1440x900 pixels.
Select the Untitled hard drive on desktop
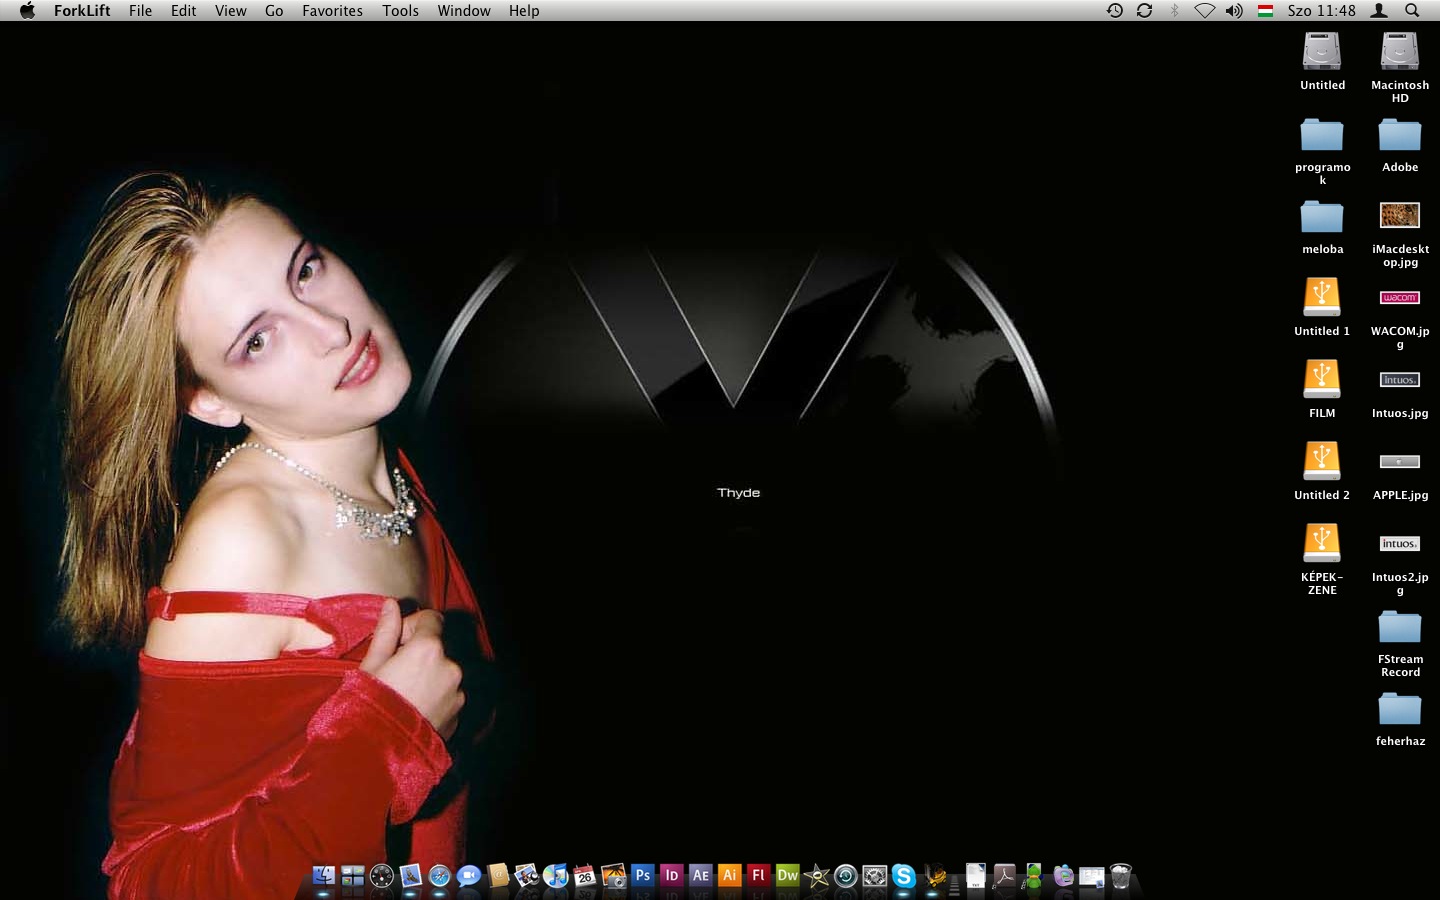click(1322, 51)
